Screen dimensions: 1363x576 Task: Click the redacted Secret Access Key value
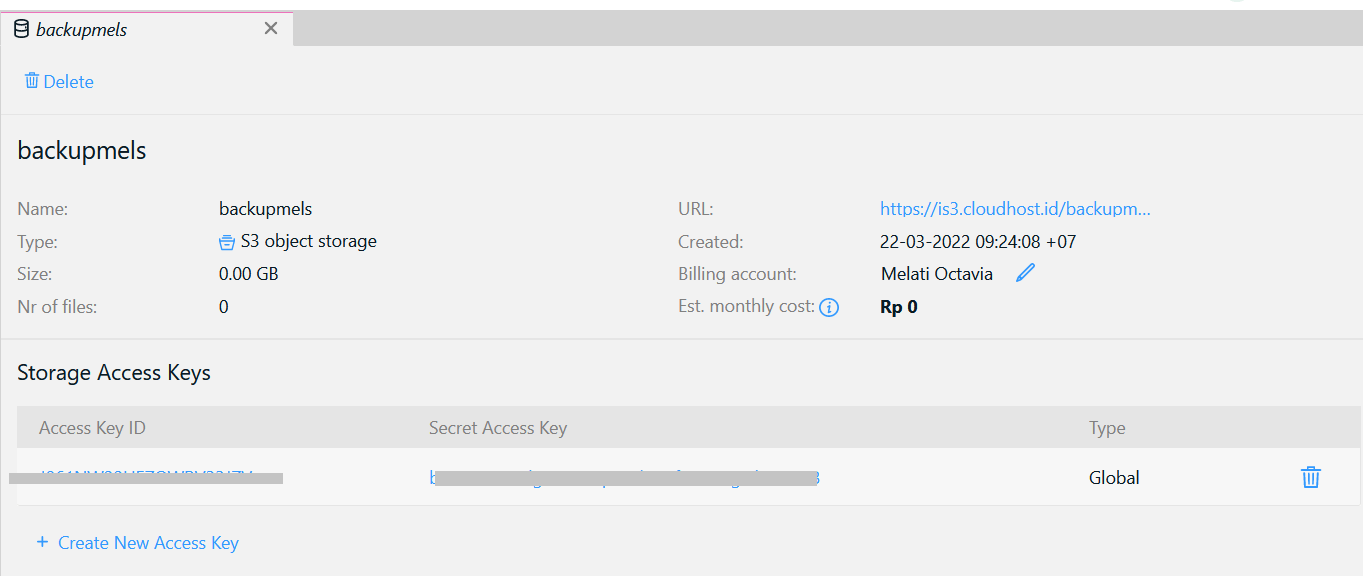tap(625, 478)
